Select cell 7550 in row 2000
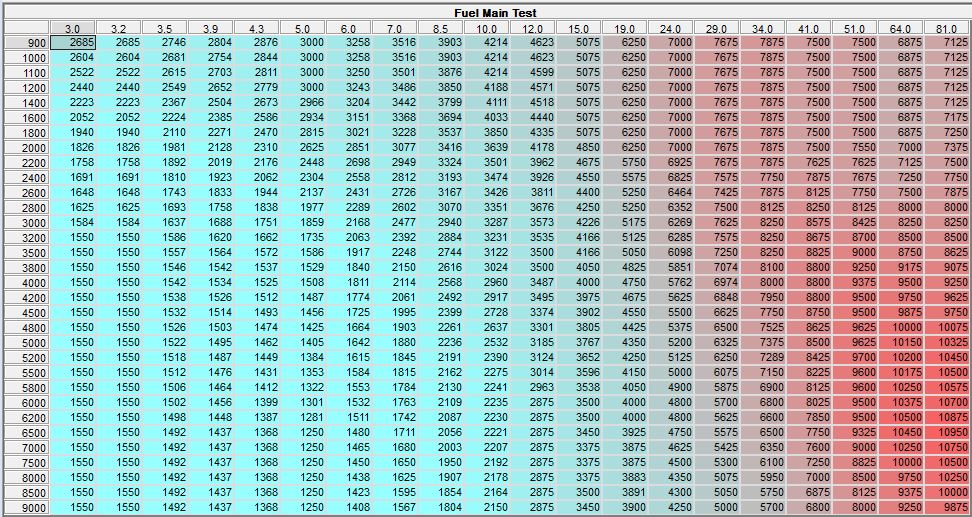The height and width of the screenshot is (517, 972). 855,147
